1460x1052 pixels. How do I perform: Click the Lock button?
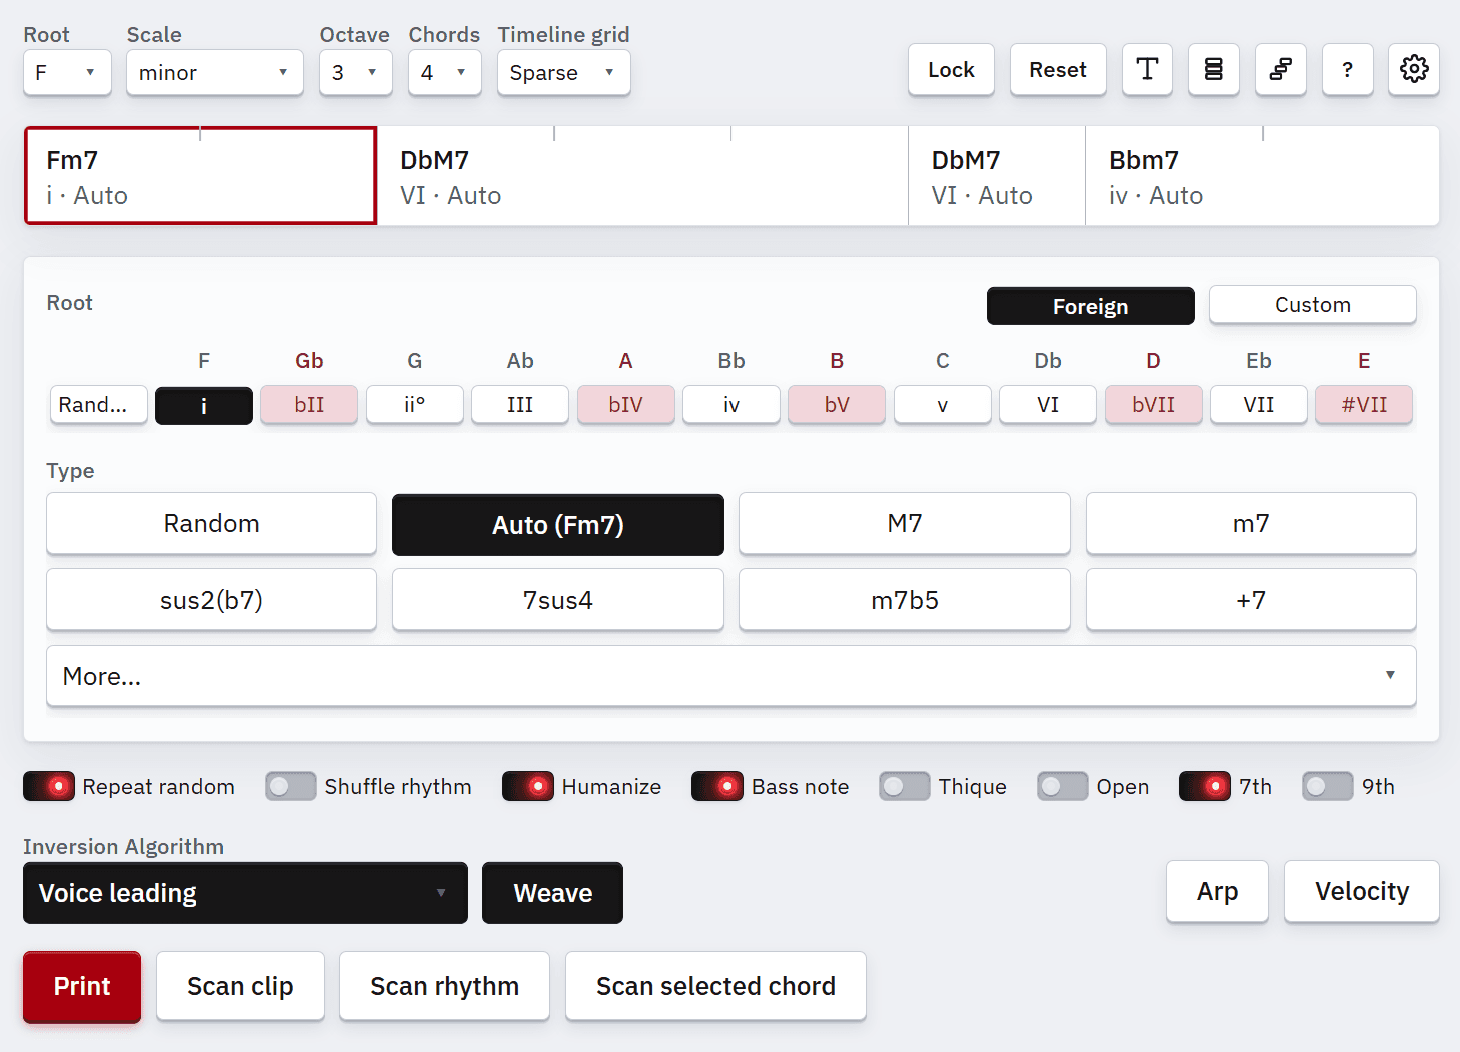click(951, 70)
